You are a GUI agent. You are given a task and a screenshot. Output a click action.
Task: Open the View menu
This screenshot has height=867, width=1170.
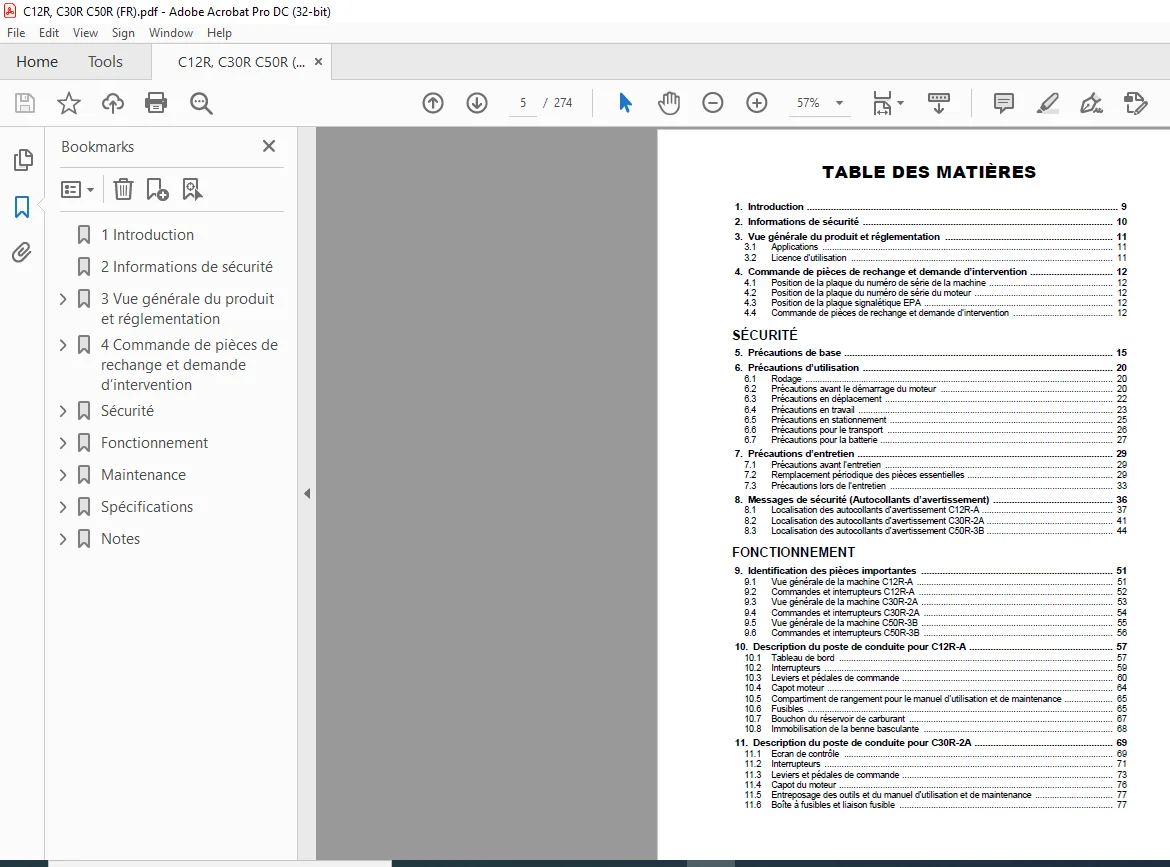click(x=85, y=33)
